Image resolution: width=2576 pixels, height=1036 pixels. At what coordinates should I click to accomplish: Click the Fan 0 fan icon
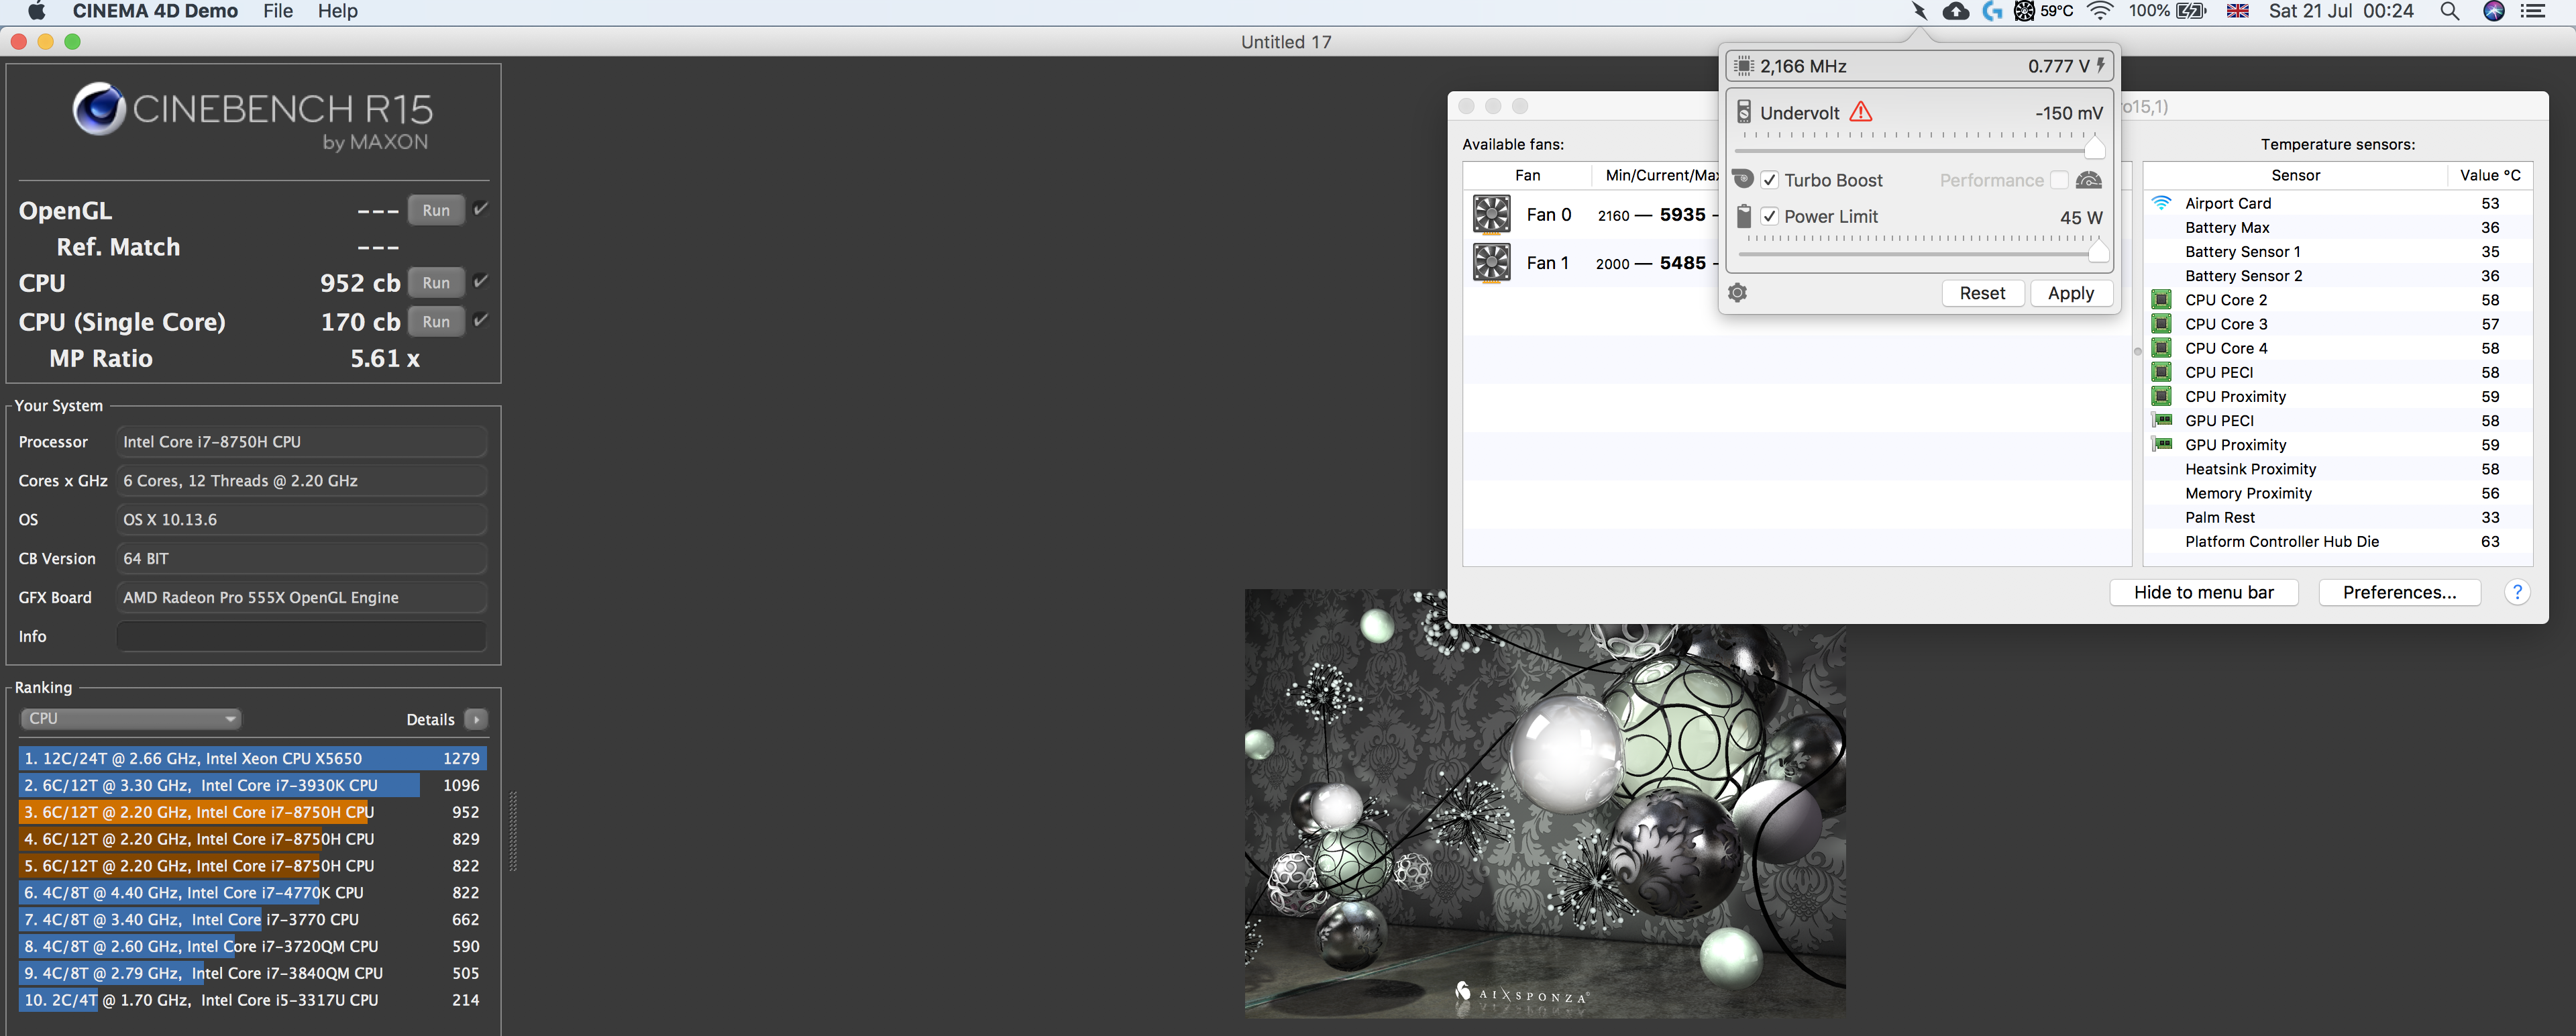coord(1491,215)
